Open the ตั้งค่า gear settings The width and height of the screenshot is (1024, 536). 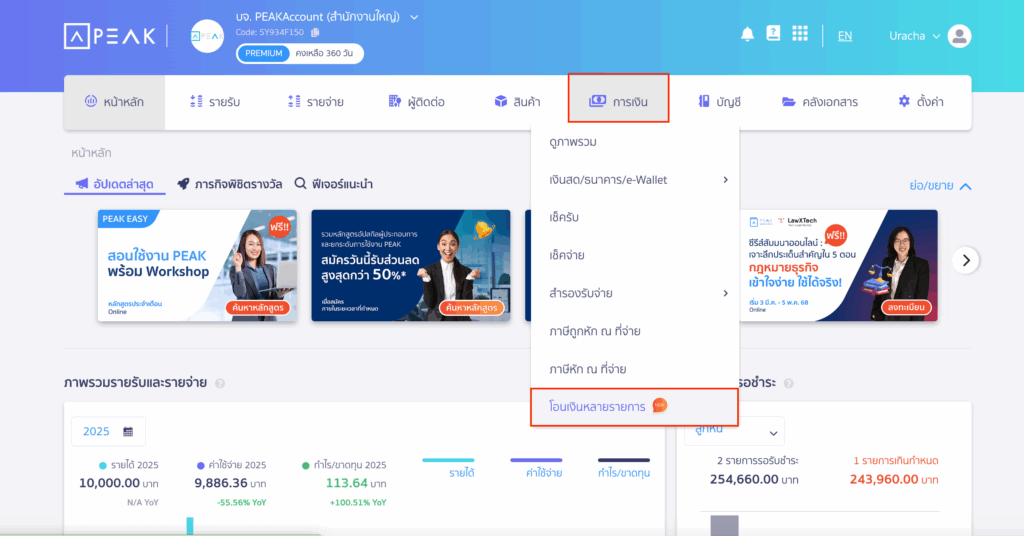click(921, 102)
